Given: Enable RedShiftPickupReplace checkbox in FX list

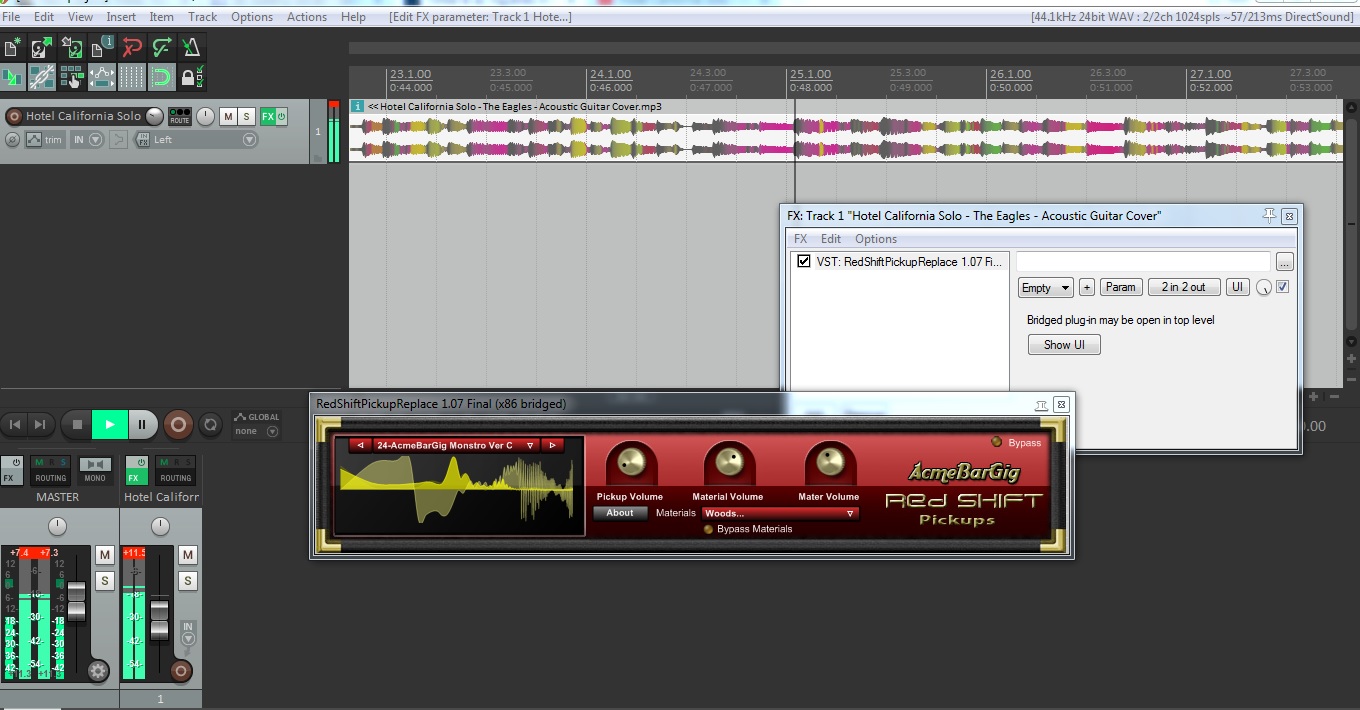Looking at the screenshot, I should point(803,261).
